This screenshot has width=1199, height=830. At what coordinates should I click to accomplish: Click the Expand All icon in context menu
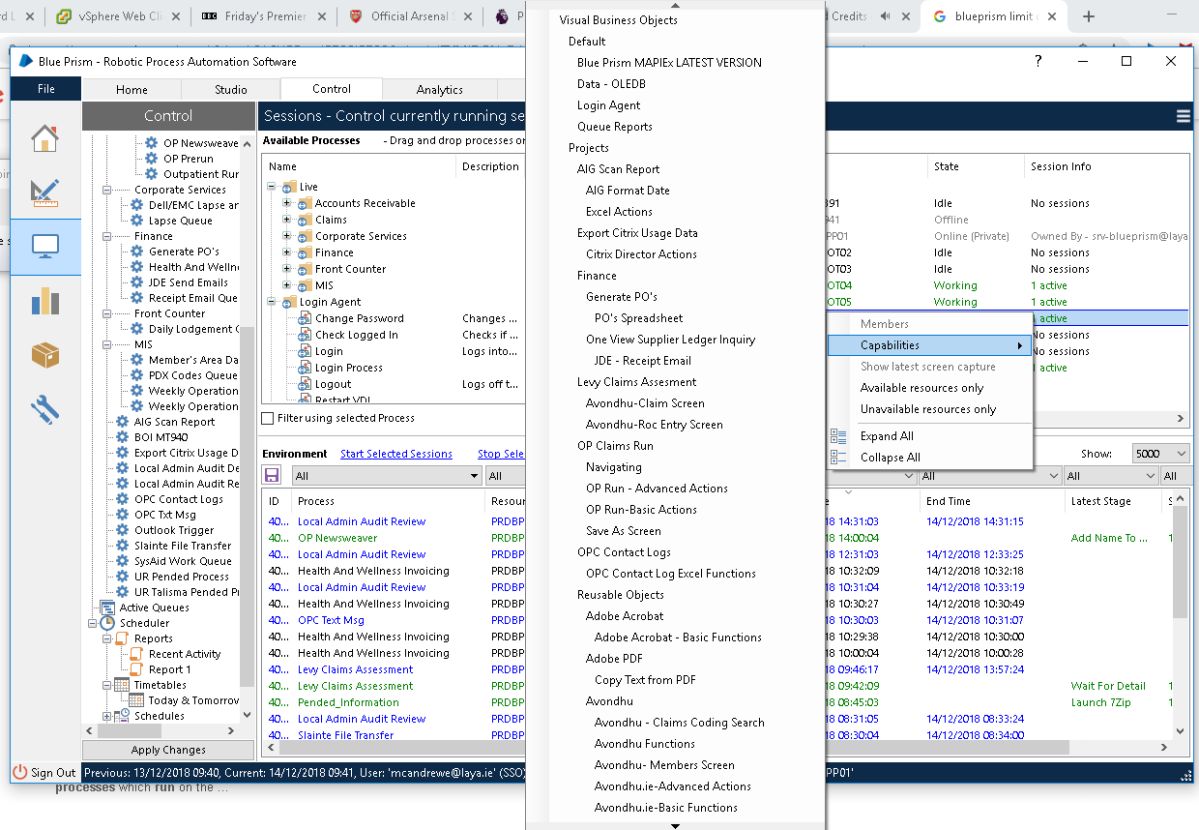(x=838, y=436)
